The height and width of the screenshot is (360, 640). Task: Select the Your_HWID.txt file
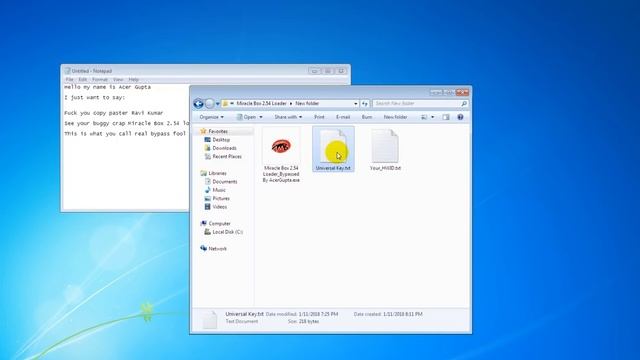tap(385, 150)
